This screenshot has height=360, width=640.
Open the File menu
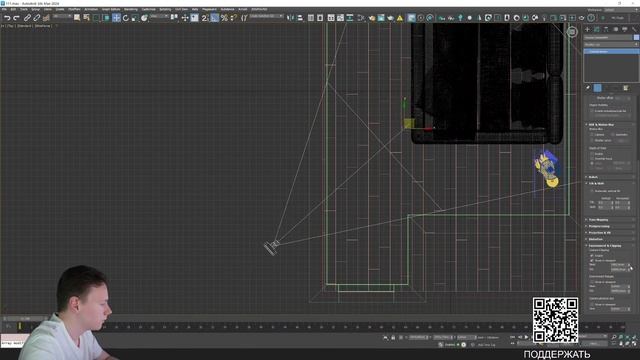pyautogui.click(x=4, y=9)
